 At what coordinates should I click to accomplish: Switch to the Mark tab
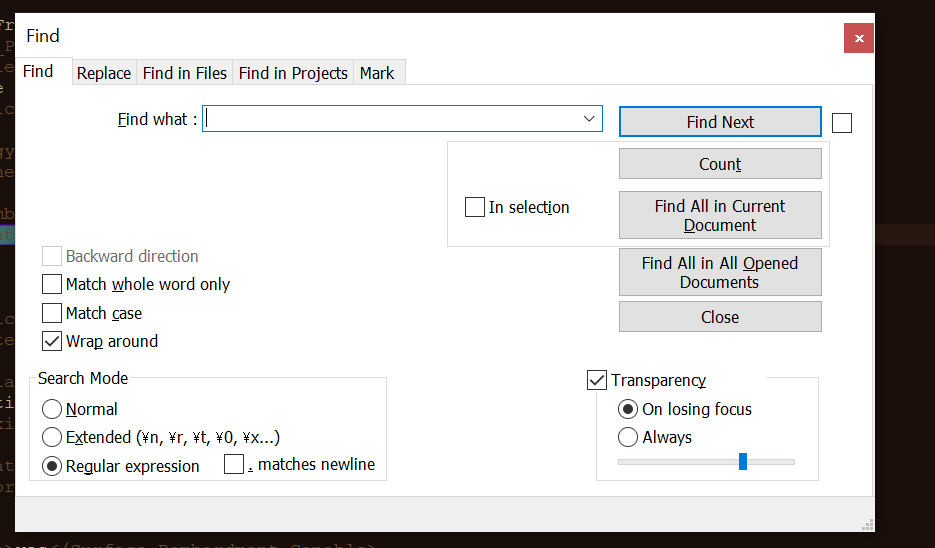pos(377,73)
